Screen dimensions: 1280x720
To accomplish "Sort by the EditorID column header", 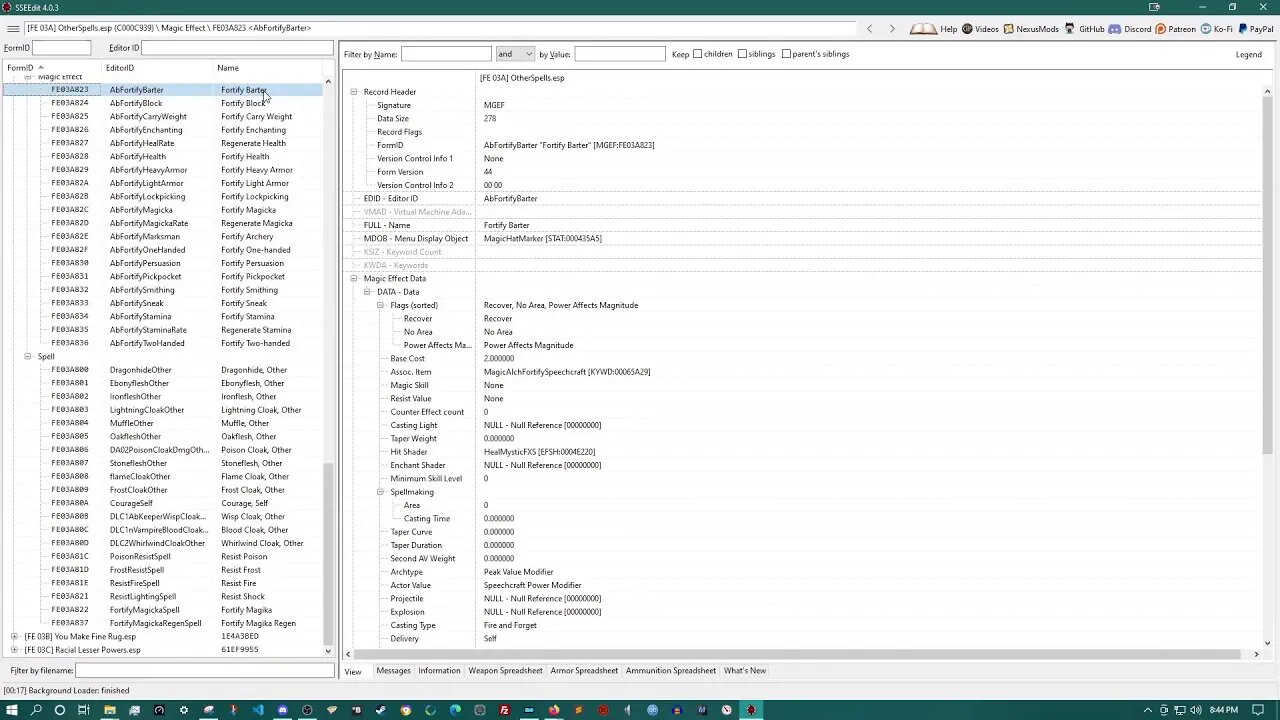I will pos(159,68).
